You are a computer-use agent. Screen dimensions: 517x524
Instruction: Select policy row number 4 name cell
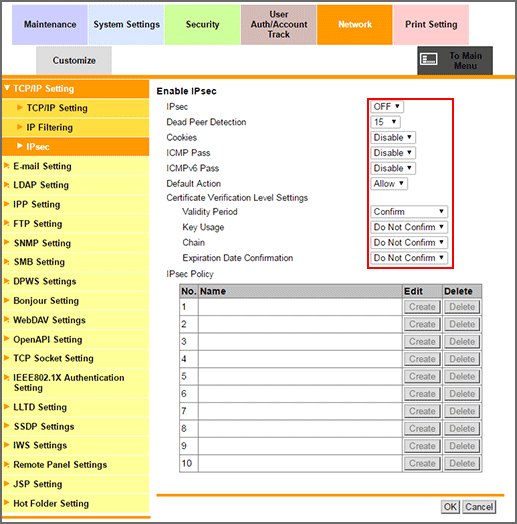[300, 359]
